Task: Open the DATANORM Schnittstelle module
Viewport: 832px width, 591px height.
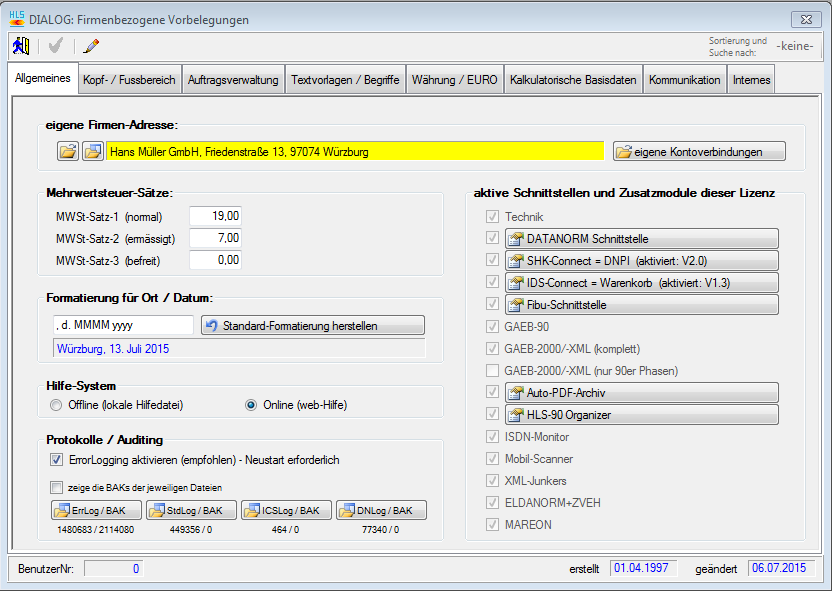Action: (640, 238)
